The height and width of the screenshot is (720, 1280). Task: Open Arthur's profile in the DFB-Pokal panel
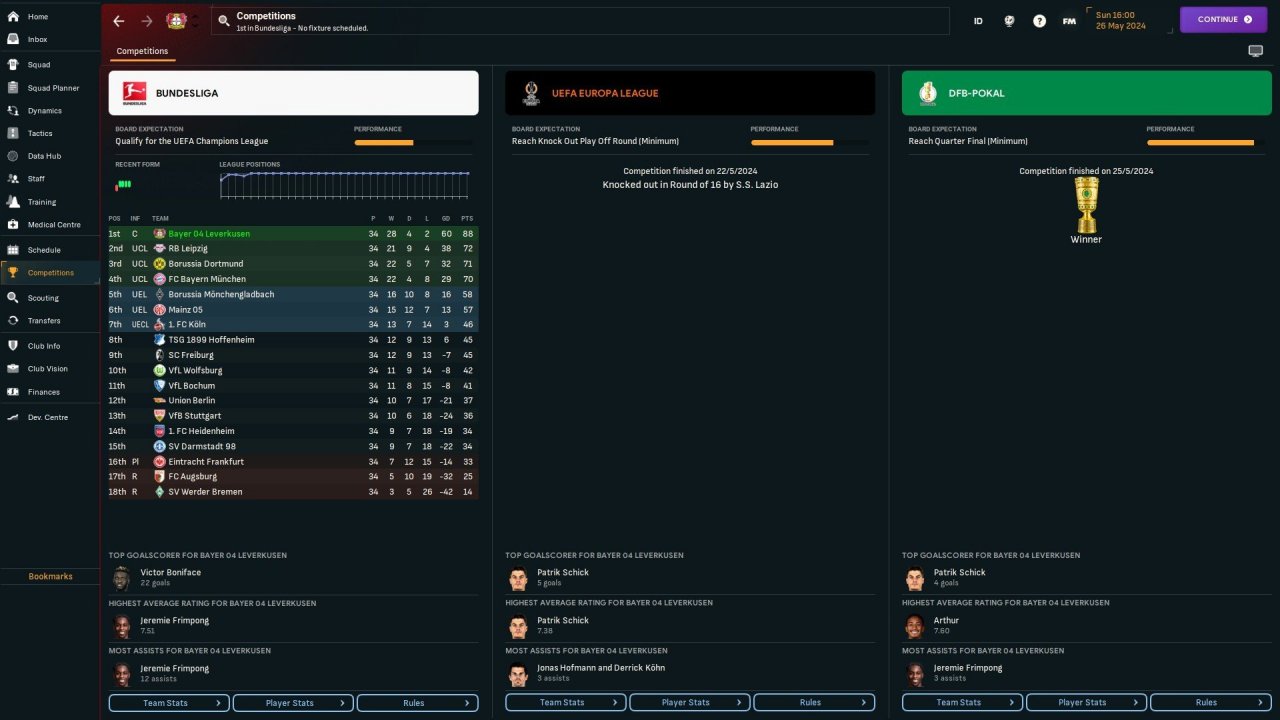(x=946, y=621)
